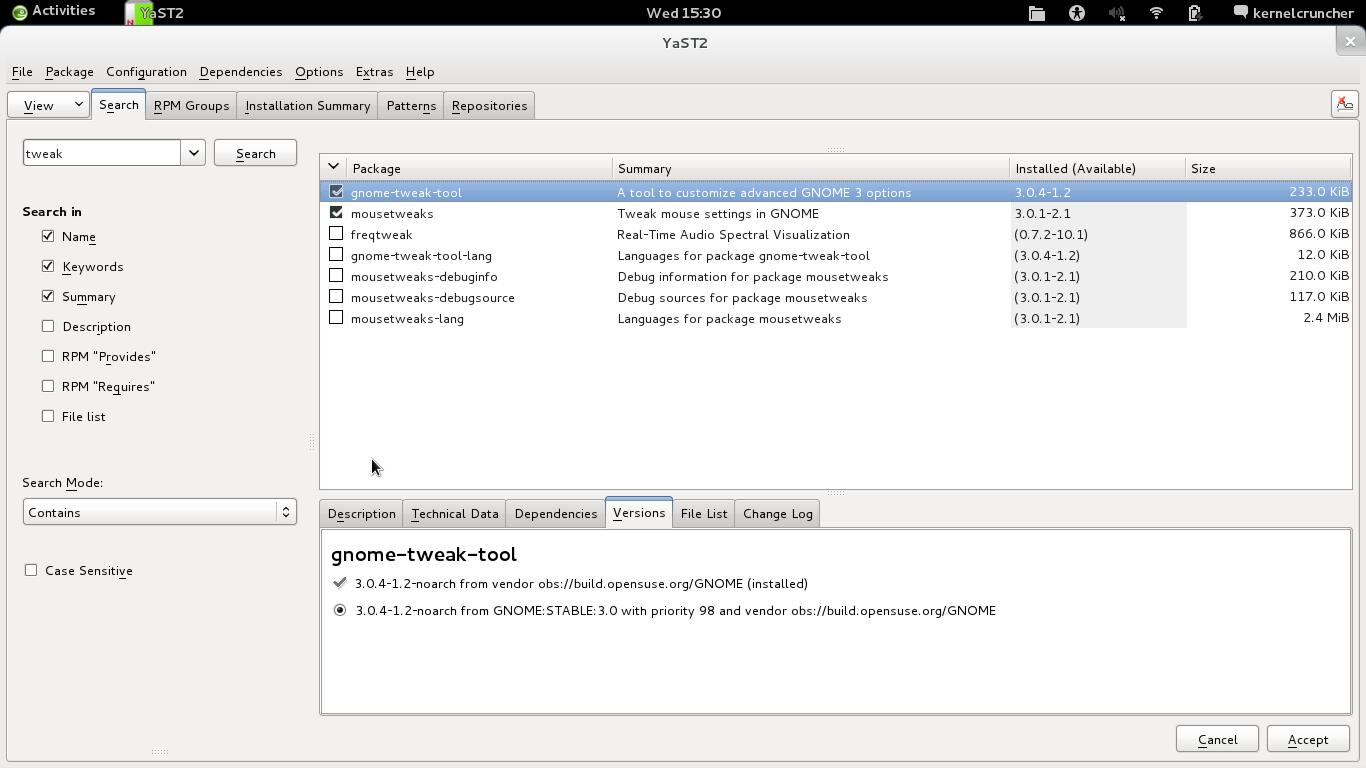Click the status column header arrow
This screenshot has height=768, width=1366.
[334, 167]
